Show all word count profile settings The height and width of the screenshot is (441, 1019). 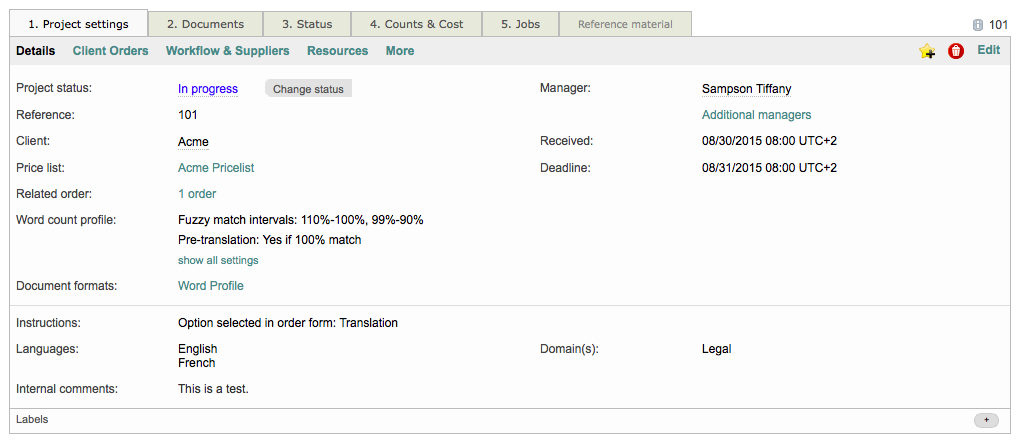[x=218, y=260]
